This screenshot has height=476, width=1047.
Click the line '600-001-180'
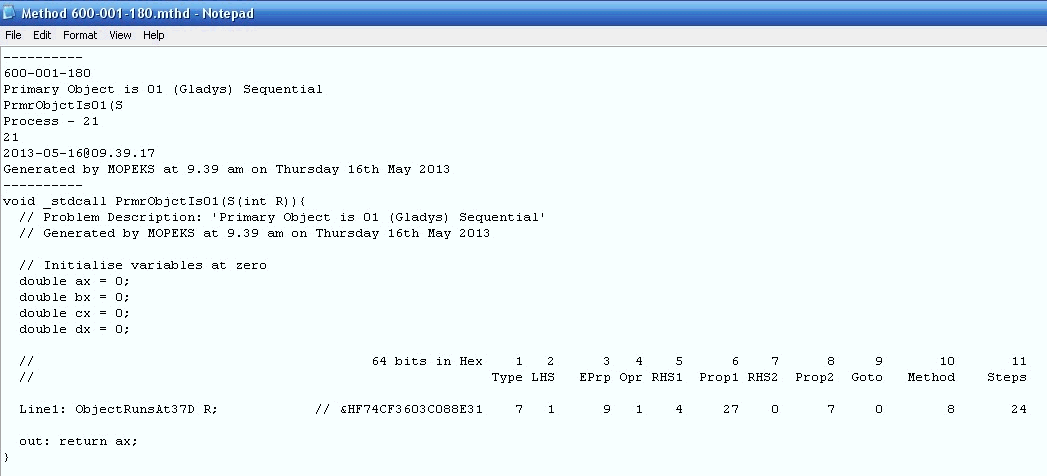click(x=47, y=73)
